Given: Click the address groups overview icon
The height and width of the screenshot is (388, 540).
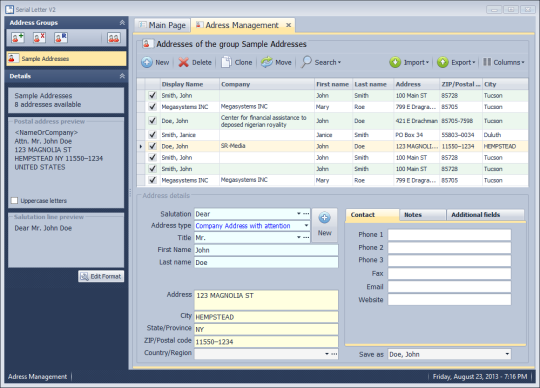Looking at the screenshot, I should [x=114, y=38].
